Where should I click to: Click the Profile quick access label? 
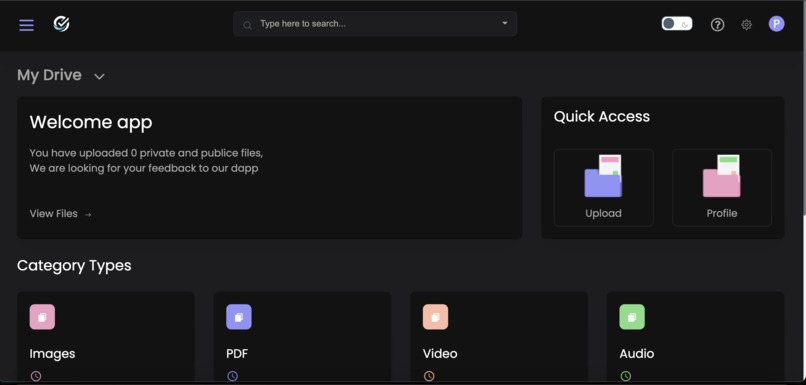pos(722,213)
